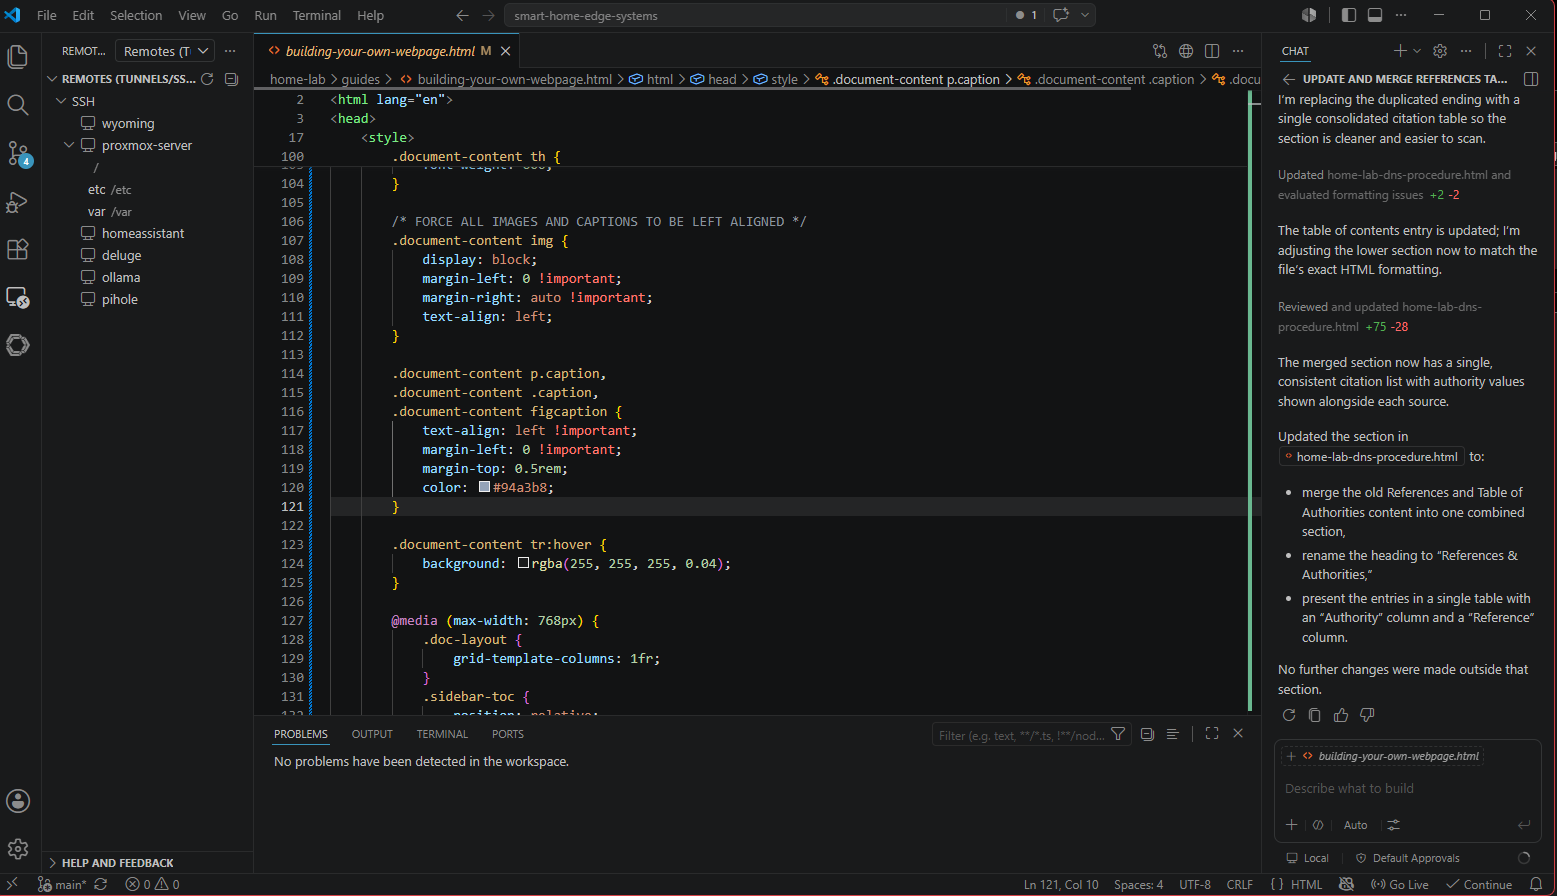Open the Explorer view in activity bar
Screen dimensions: 1557x896
[x=17, y=57]
